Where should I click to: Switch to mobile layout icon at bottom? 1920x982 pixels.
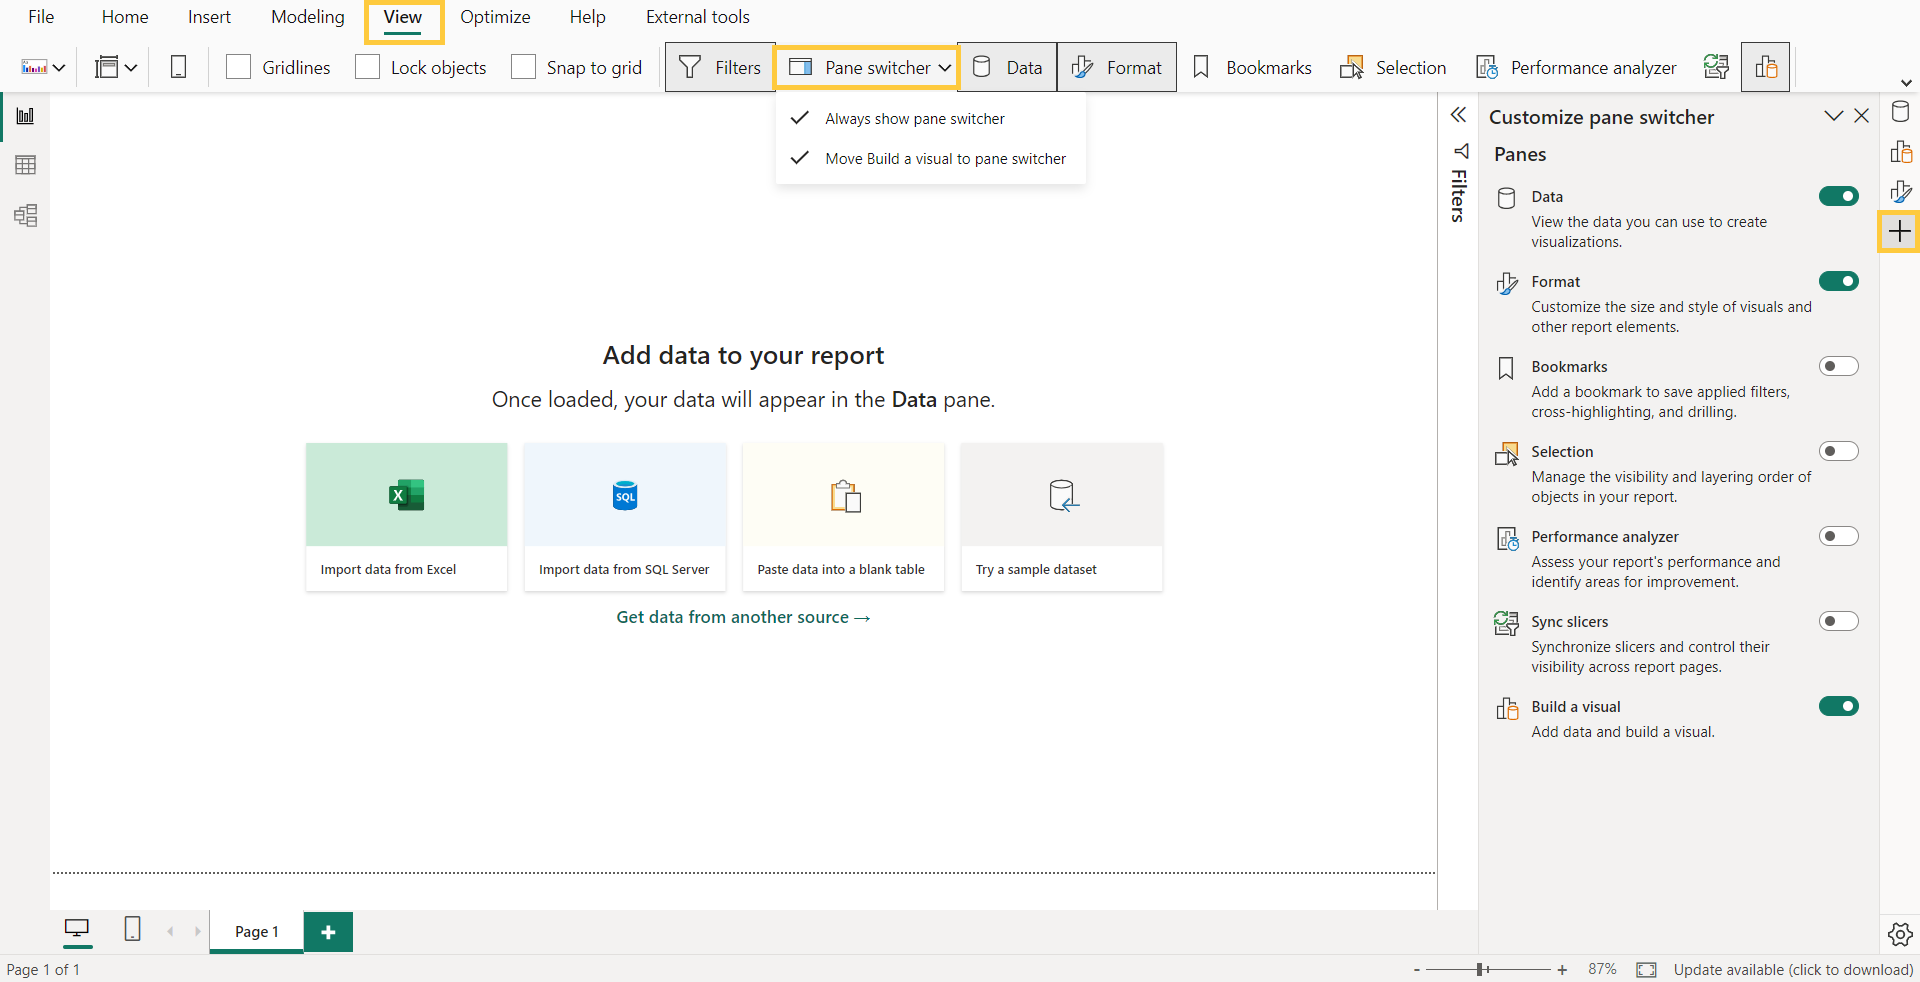(x=132, y=930)
